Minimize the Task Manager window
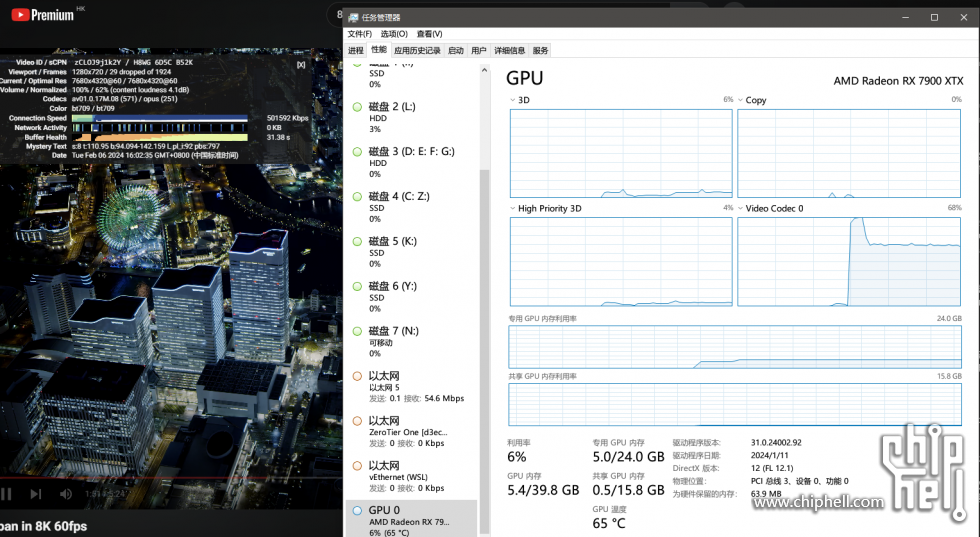The height and width of the screenshot is (537, 980). pyautogui.click(x=906, y=18)
